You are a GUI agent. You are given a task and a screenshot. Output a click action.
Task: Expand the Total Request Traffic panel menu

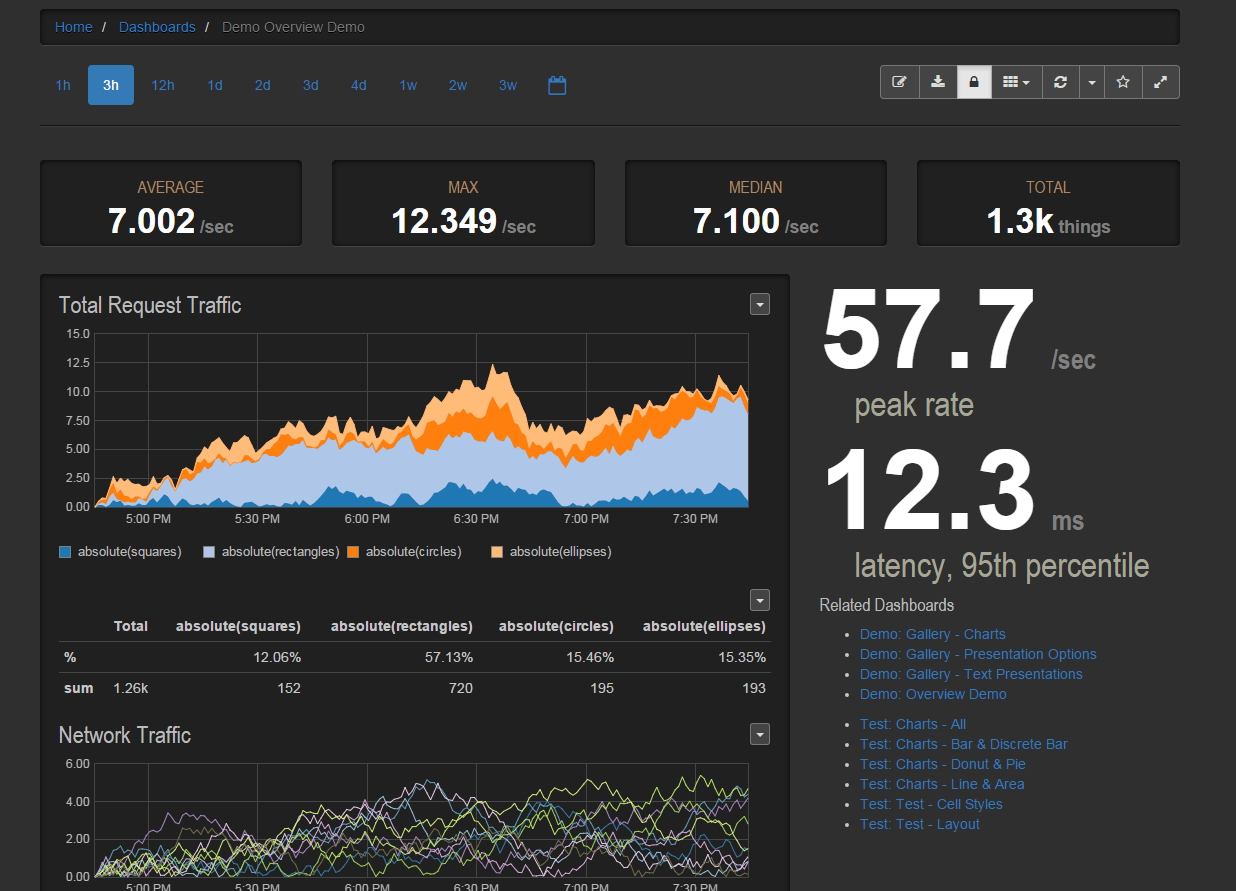(x=760, y=304)
